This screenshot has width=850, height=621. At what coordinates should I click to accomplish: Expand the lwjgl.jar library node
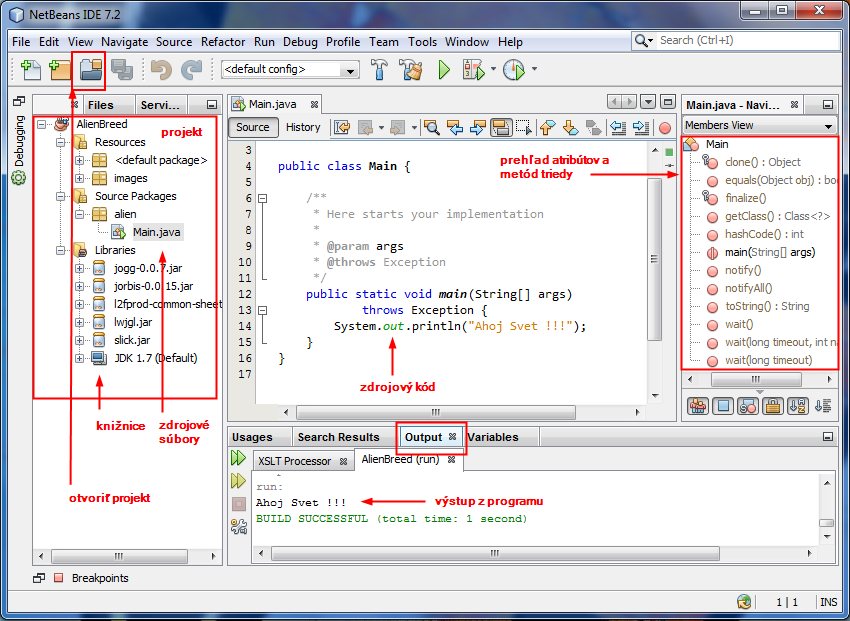[79, 322]
